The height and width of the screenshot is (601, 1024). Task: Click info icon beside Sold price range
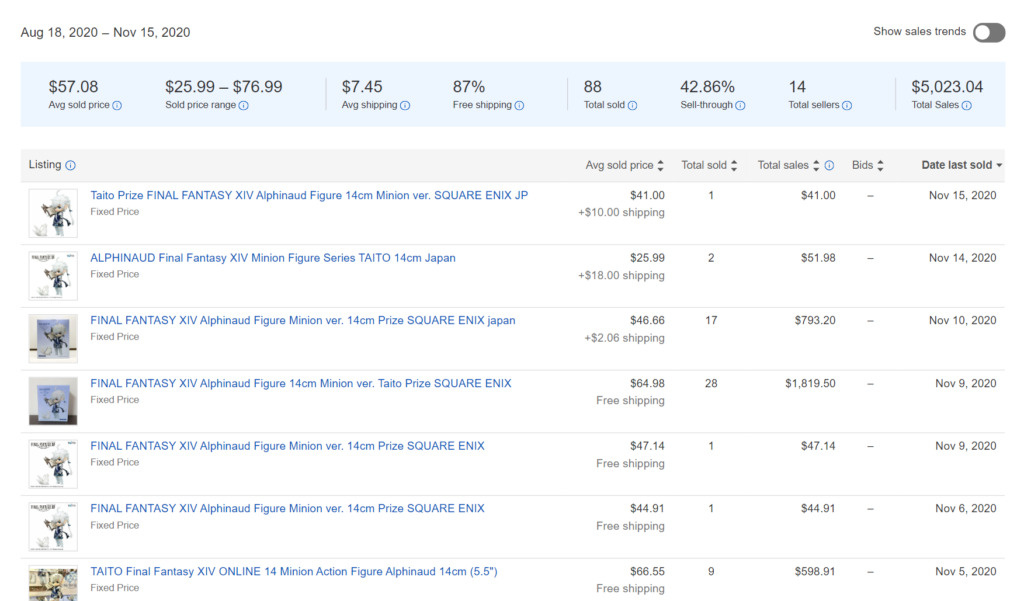pyautogui.click(x=243, y=106)
